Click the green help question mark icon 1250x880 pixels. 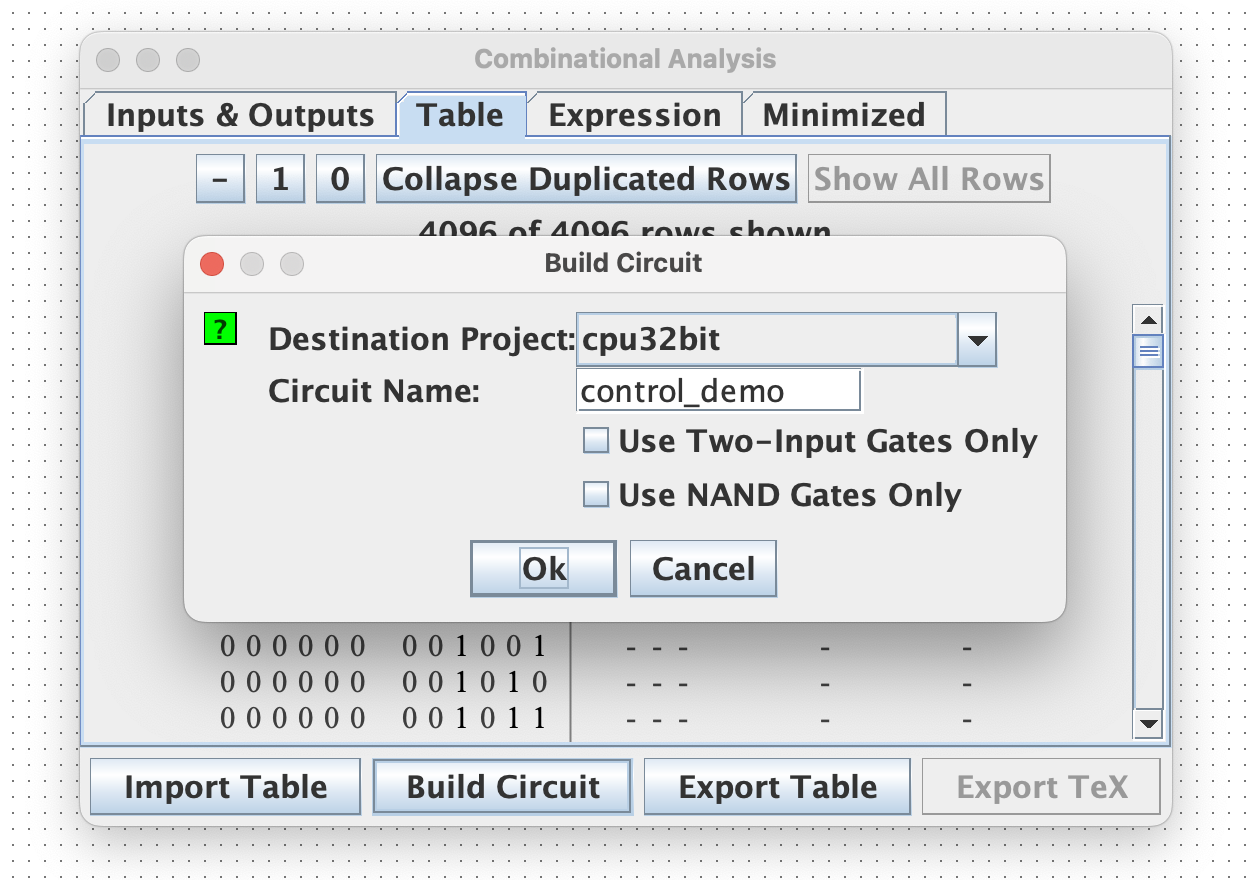[x=220, y=328]
